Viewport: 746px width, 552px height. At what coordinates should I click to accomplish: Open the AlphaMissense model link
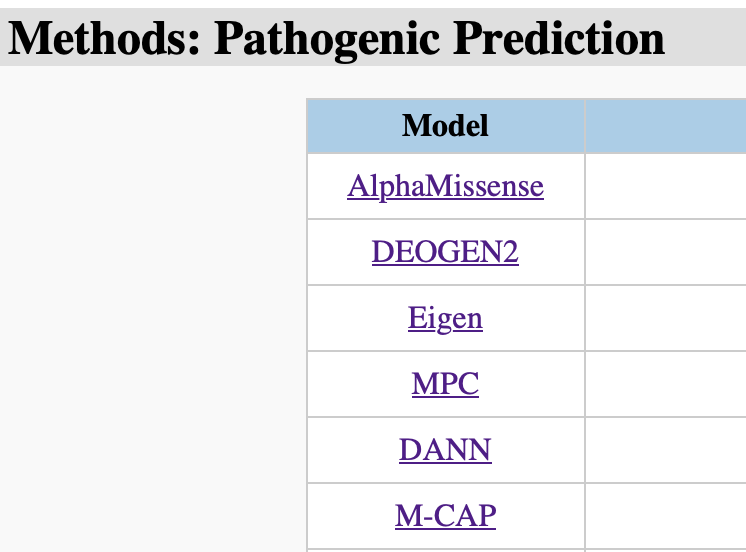pyautogui.click(x=445, y=186)
